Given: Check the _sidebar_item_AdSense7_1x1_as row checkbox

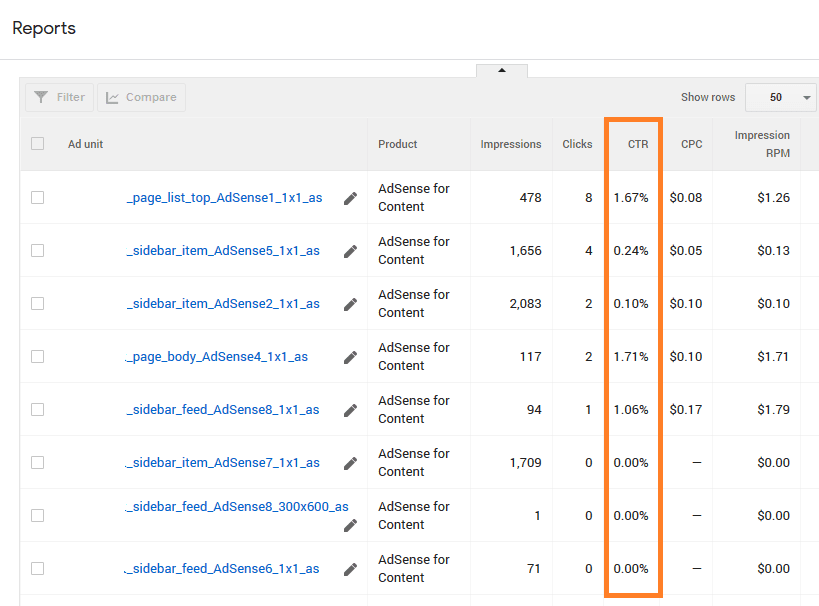Looking at the screenshot, I should (38, 462).
